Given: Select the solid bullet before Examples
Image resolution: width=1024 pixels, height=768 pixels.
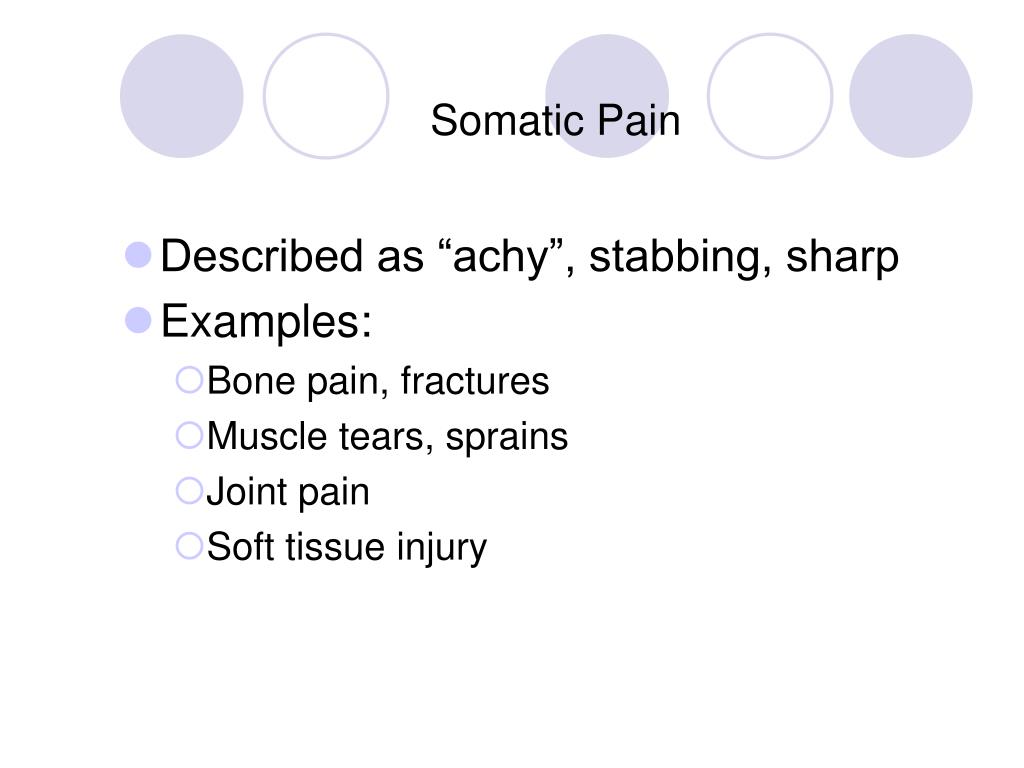Looking at the screenshot, I should pos(138,320).
